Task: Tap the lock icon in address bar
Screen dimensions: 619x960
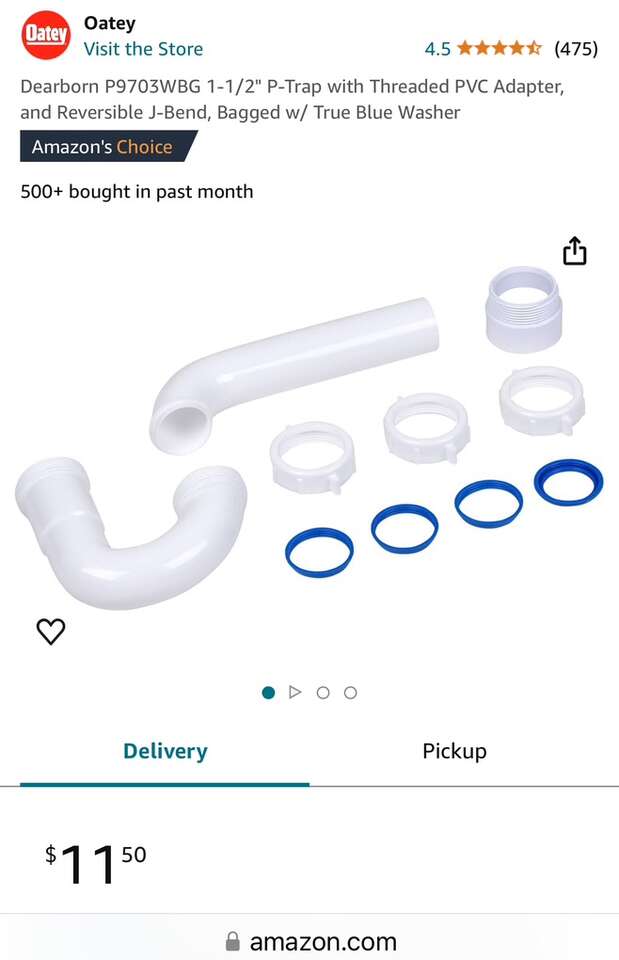Action: 233,942
